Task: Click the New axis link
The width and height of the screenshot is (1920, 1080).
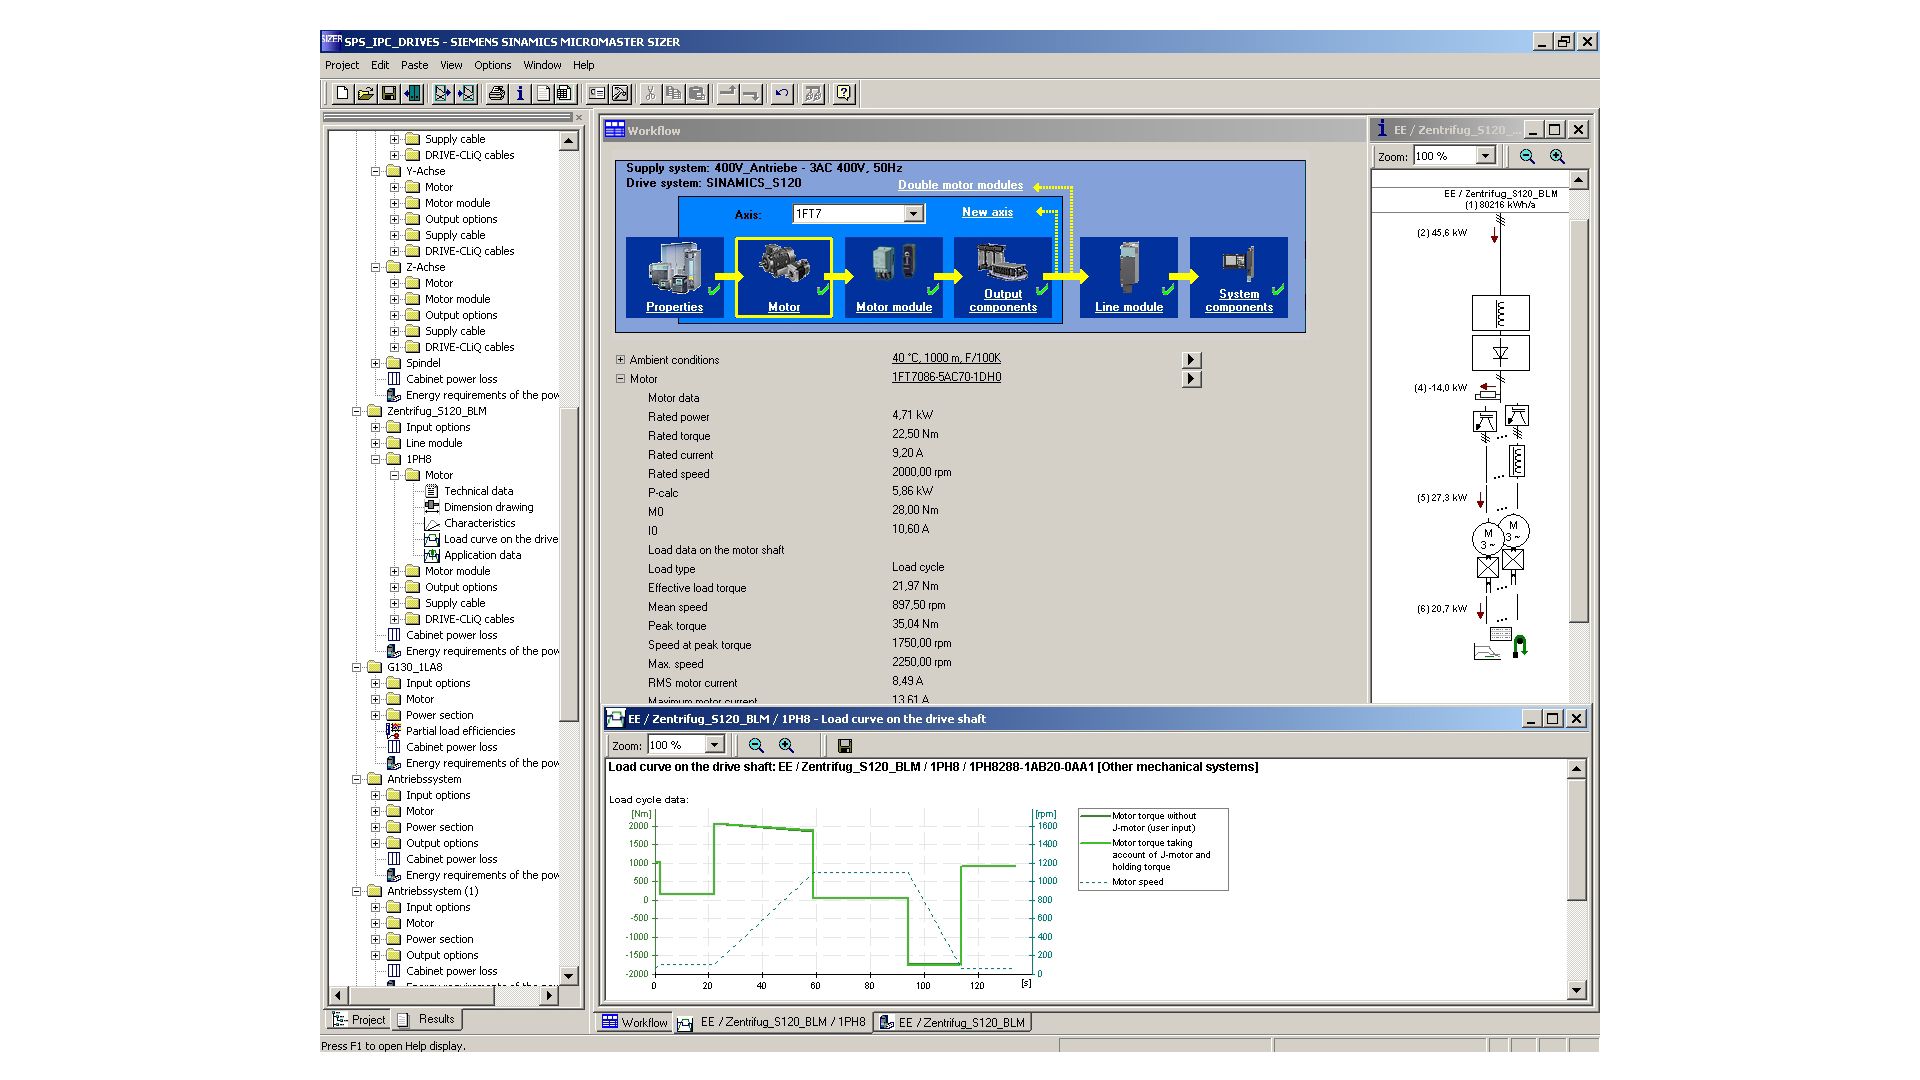Action: tap(987, 212)
